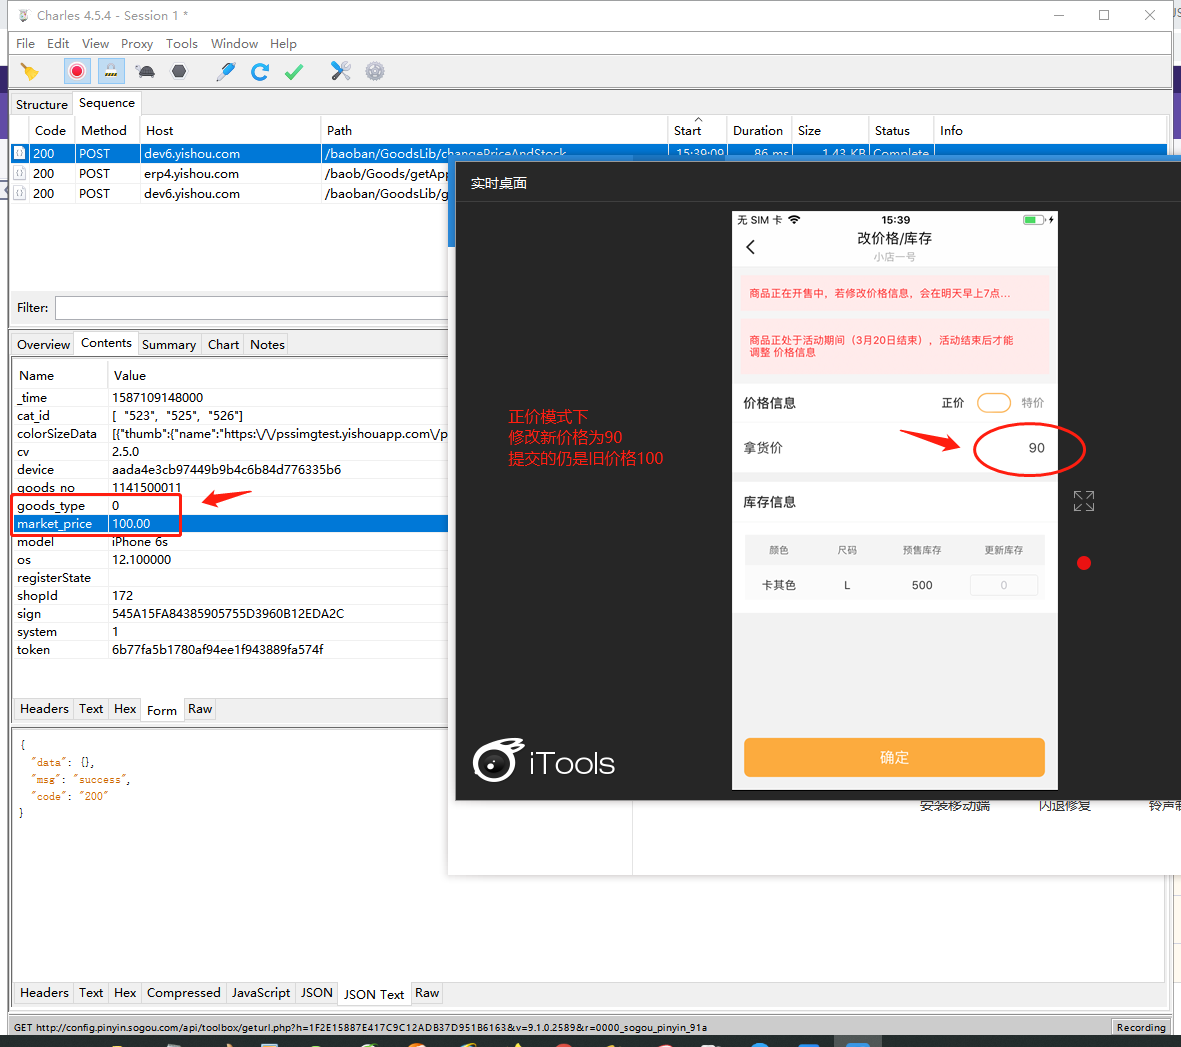Click the iTools fullscreen expand icon

(1084, 501)
